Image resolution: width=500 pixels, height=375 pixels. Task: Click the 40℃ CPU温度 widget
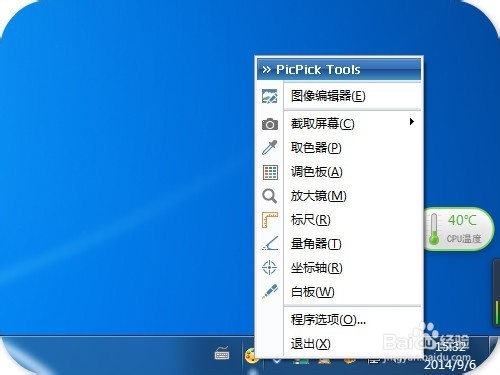click(458, 229)
